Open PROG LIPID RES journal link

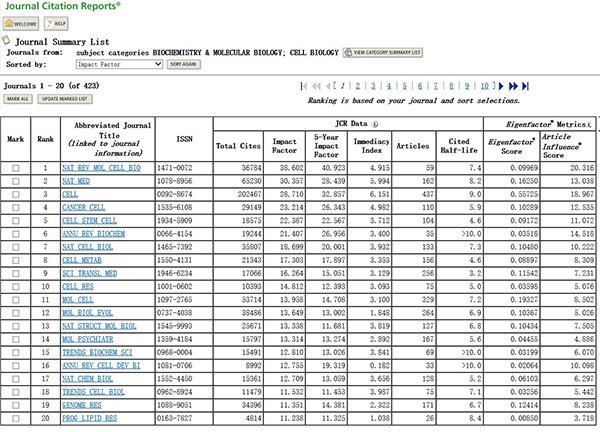coord(90,419)
